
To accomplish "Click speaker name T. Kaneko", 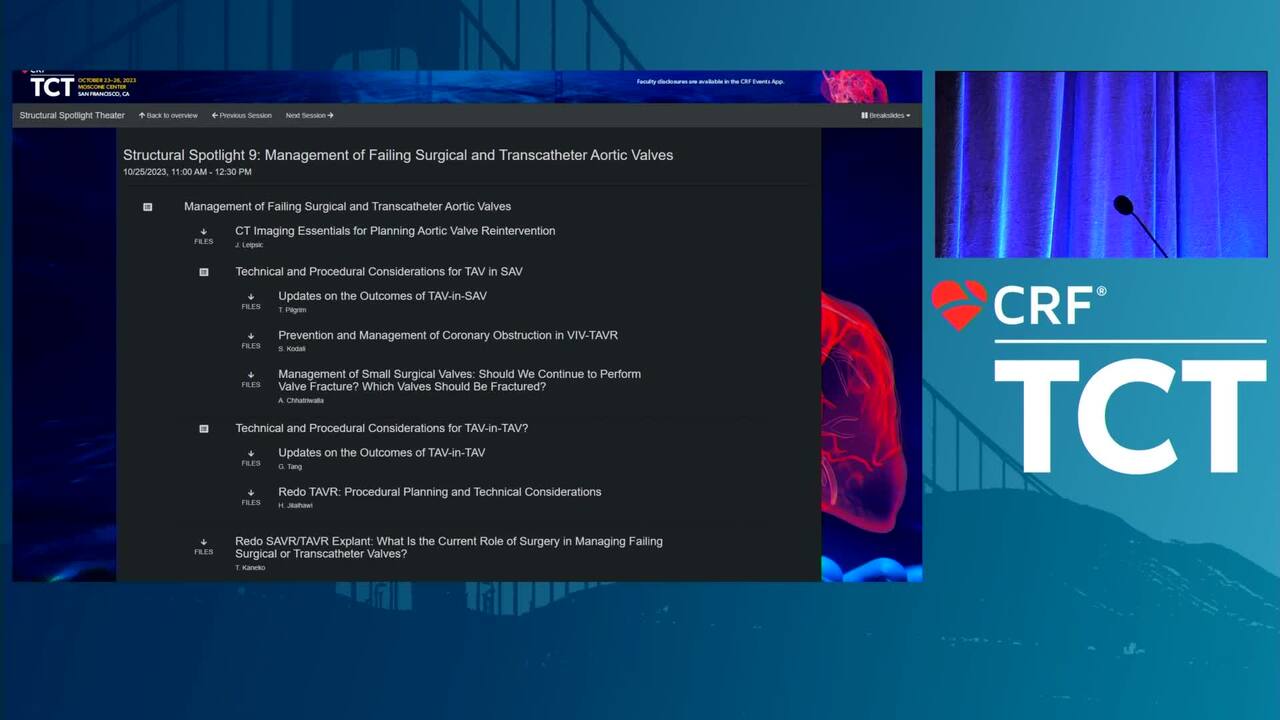I will click(250, 568).
